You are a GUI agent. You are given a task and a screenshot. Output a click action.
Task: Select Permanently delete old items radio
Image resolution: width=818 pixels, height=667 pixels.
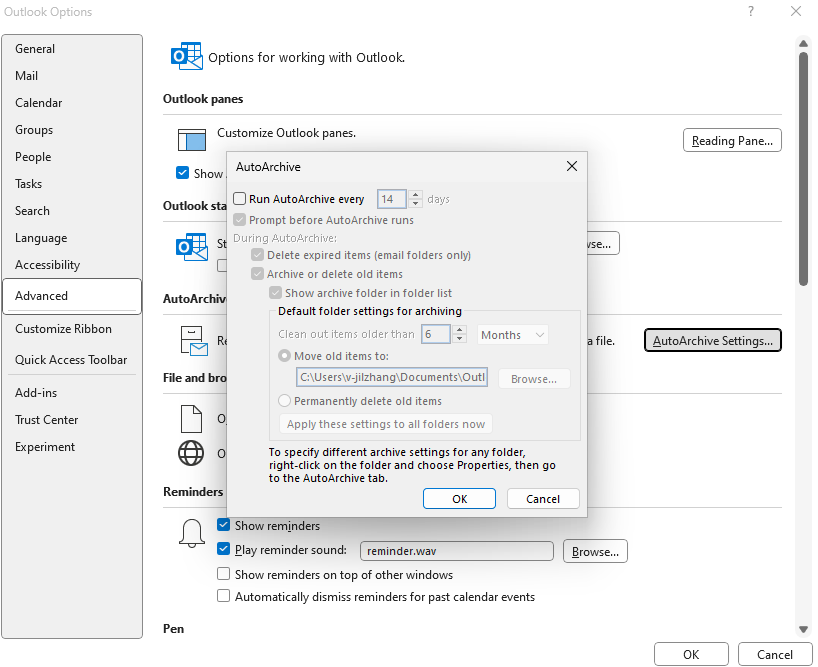click(284, 401)
